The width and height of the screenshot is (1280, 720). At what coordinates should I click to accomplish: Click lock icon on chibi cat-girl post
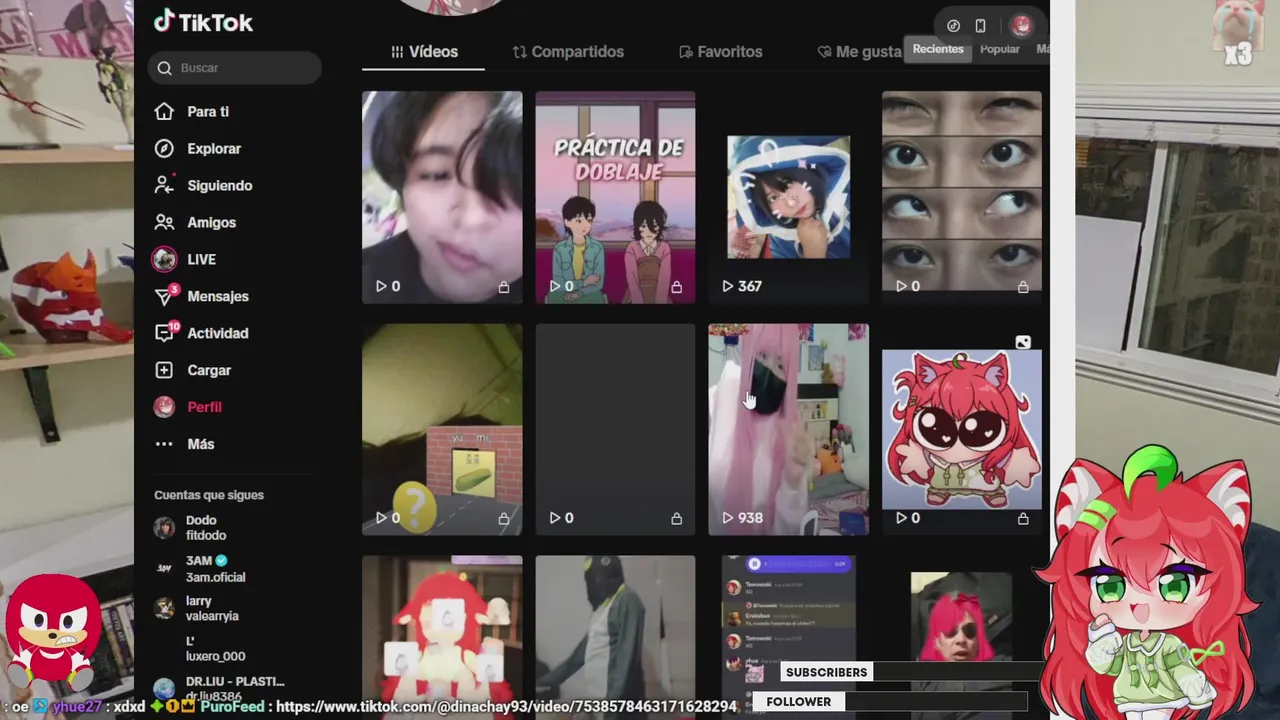pos(1023,519)
